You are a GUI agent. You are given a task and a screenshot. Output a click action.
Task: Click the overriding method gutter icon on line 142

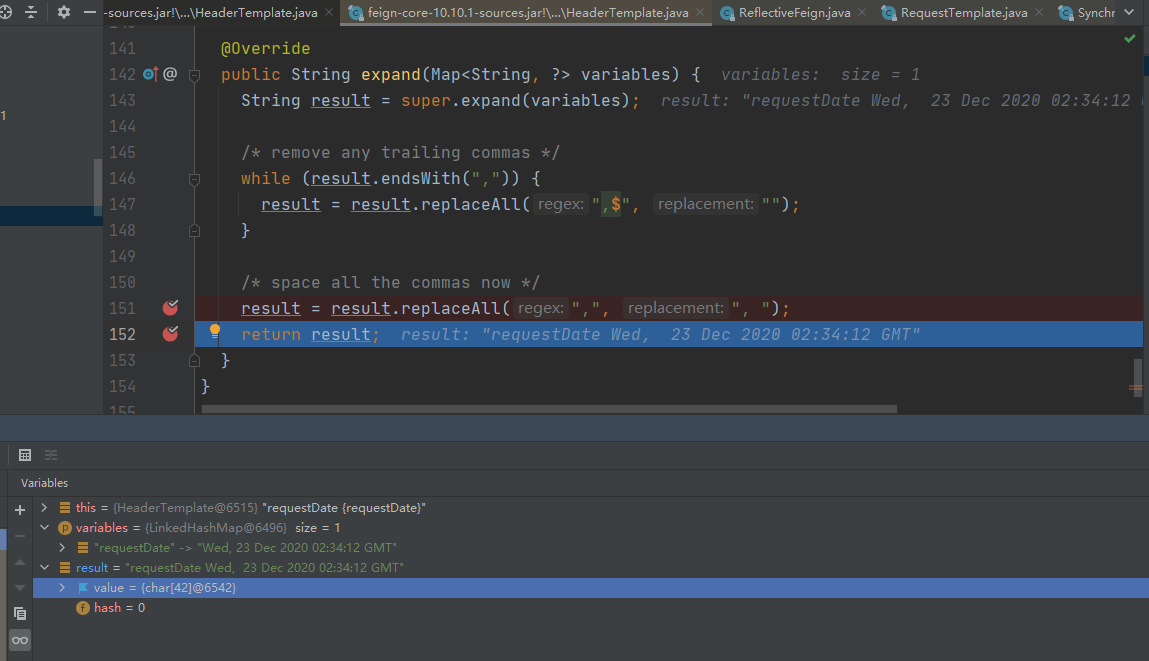coord(150,74)
